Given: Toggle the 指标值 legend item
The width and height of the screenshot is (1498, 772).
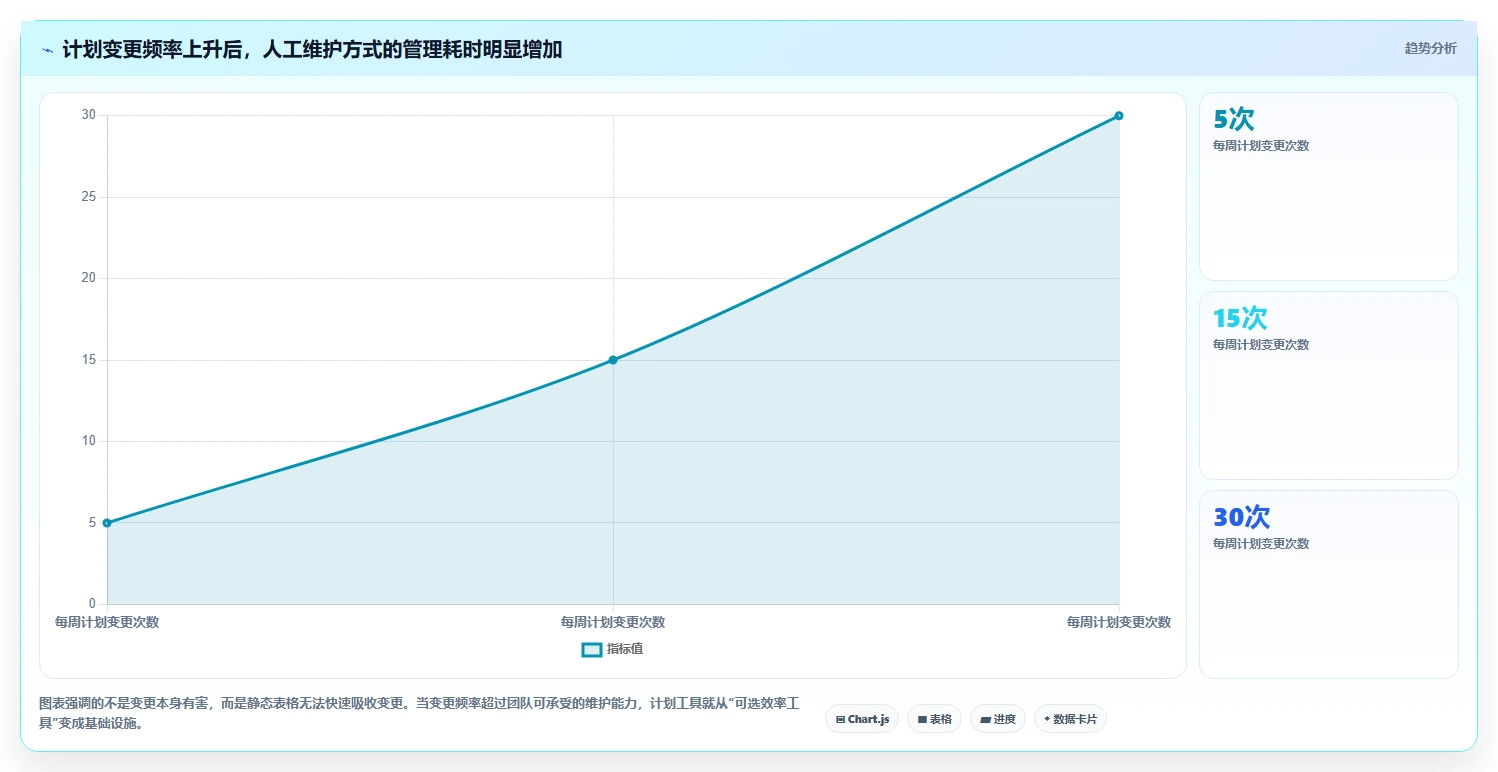Looking at the screenshot, I should tap(612, 649).
